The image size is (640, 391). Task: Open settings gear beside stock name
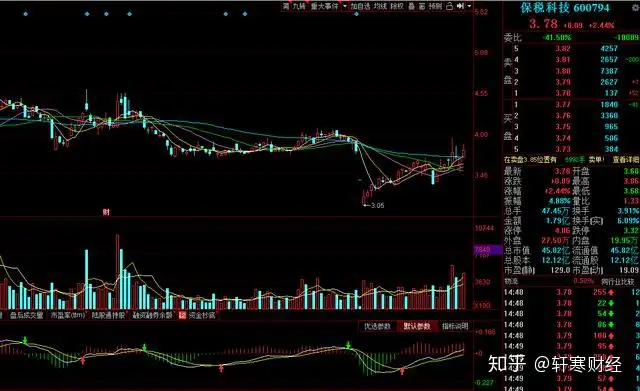pos(636,7)
